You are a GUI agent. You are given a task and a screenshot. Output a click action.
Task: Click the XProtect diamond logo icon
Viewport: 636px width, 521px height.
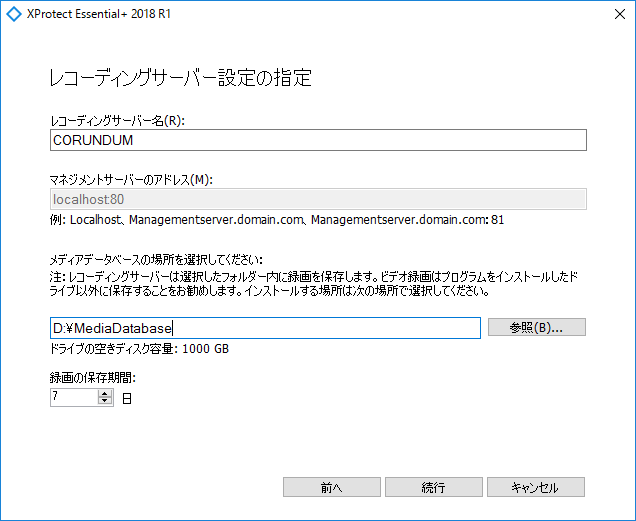pyautogui.click(x=14, y=14)
